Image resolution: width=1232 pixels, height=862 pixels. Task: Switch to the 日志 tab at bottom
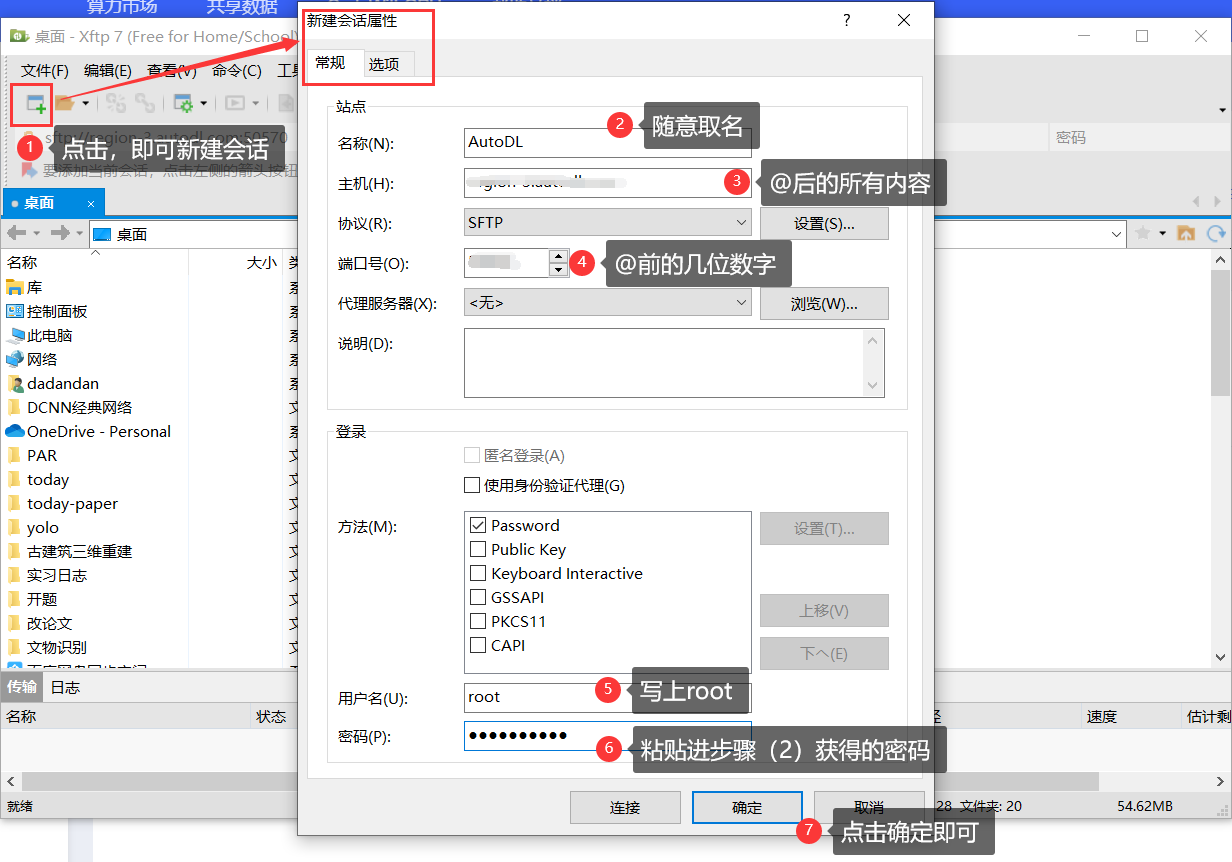[x=65, y=687]
